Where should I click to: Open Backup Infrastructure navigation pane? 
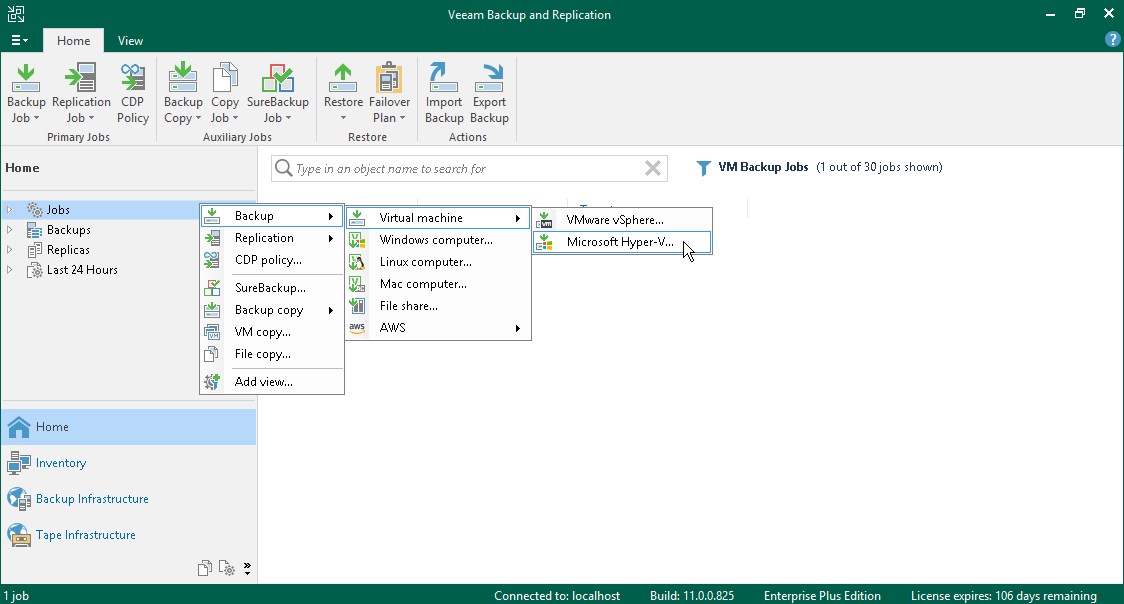tap(92, 499)
